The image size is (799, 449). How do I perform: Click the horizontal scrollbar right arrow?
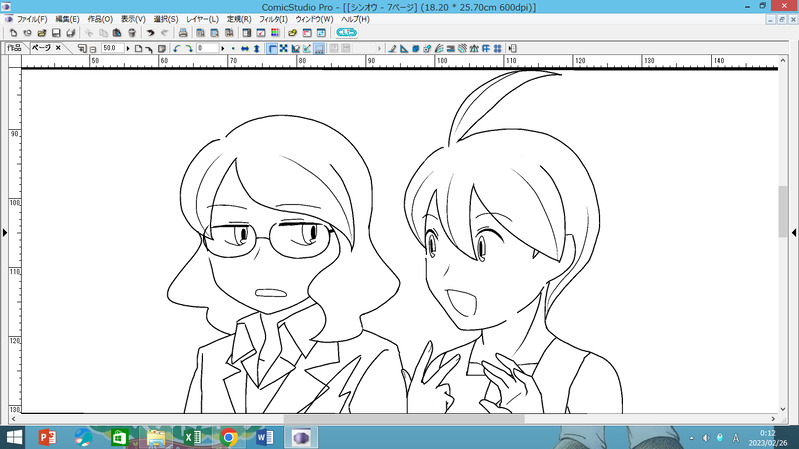pyautogui.click(x=773, y=419)
